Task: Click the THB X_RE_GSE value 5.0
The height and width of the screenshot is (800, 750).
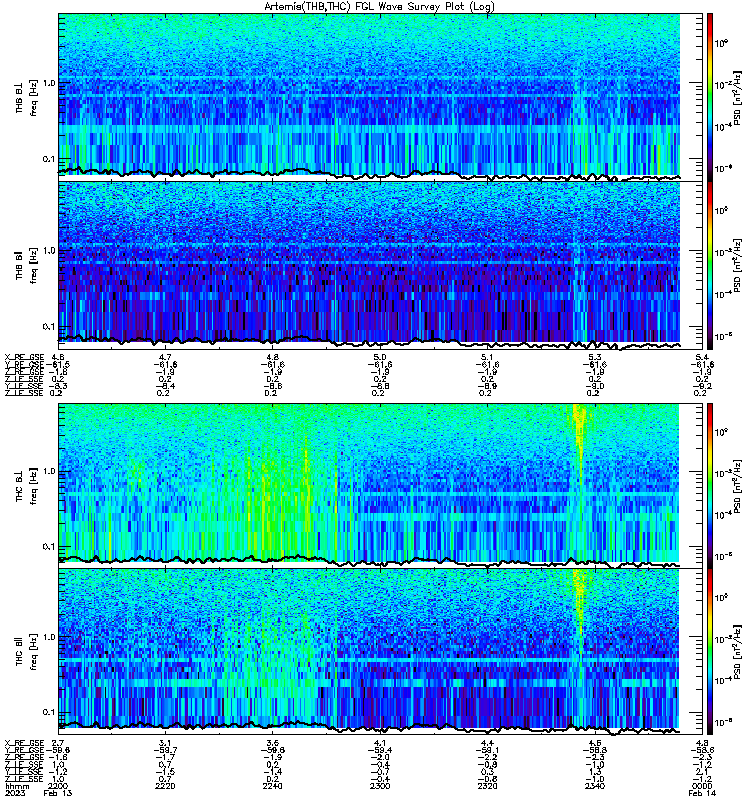Action: (x=380, y=357)
